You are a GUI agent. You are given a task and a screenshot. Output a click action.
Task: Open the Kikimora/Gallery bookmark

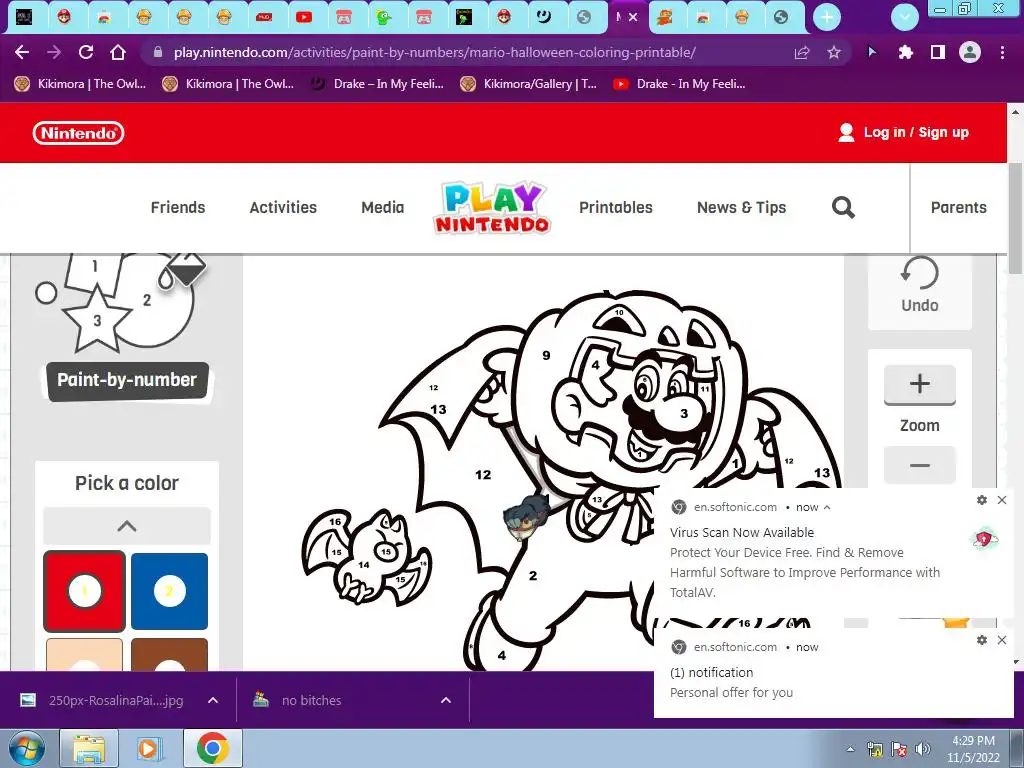pyautogui.click(x=528, y=84)
